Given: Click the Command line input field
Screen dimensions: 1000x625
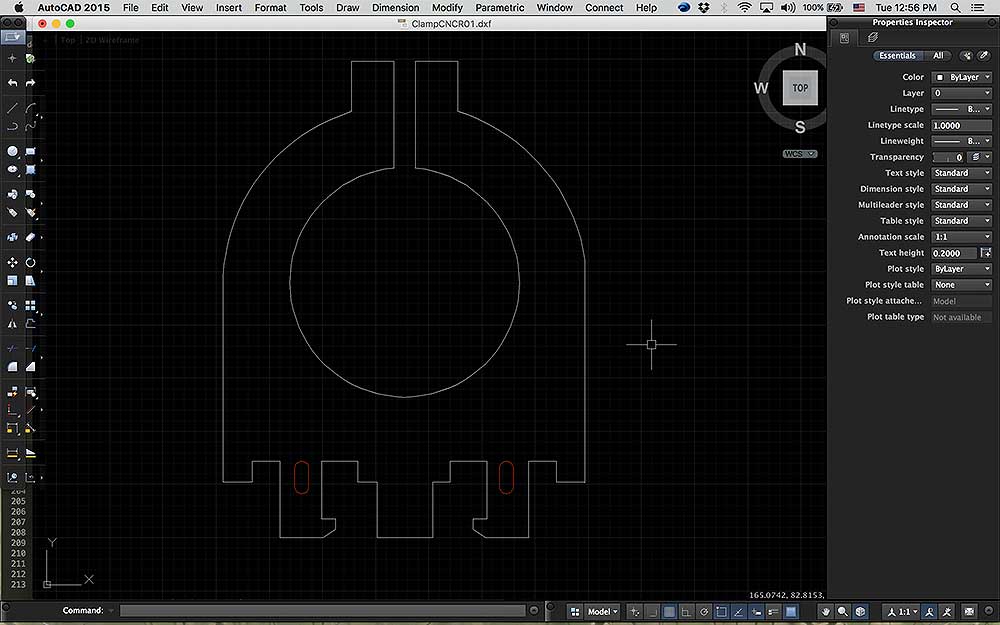Looking at the screenshot, I should (x=323, y=611).
